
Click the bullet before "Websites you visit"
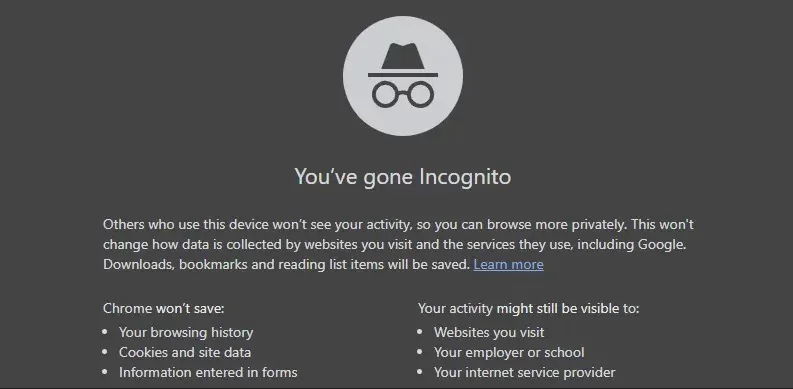point(420,332)
